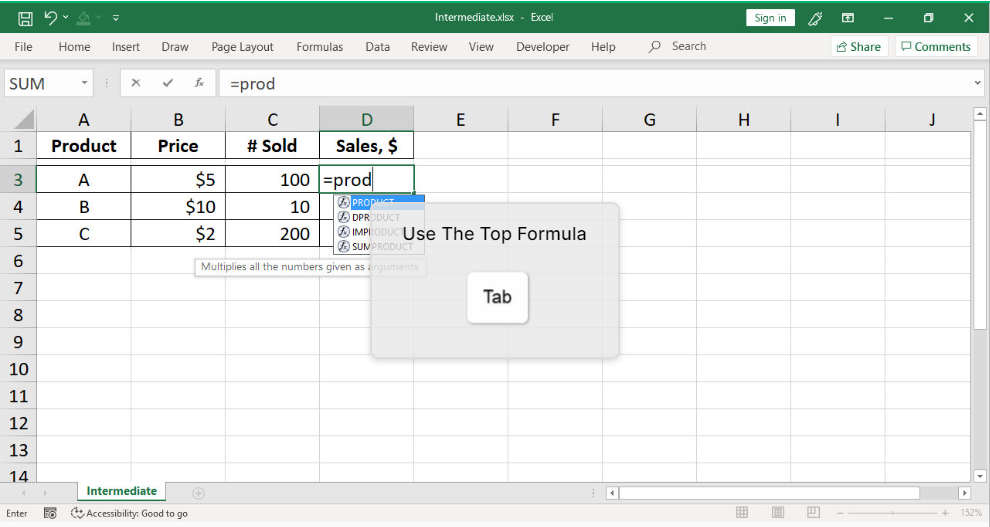The height and width of the screenshot is (527, 990).
Task: Click the Undo arrow icon
Action: click(x=51, y=18)
